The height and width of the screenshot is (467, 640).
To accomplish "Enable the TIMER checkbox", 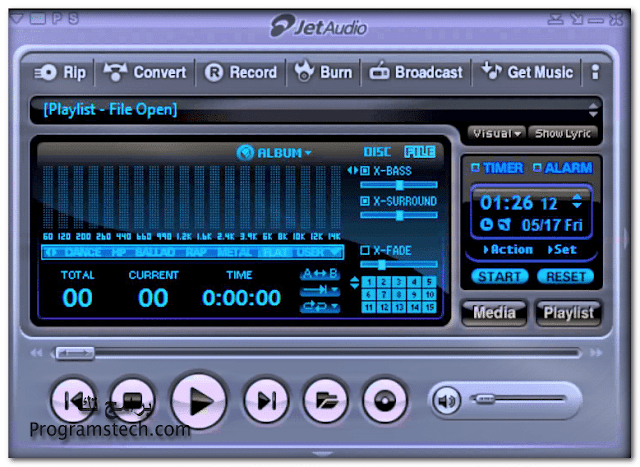I will (x=476, y=167).
